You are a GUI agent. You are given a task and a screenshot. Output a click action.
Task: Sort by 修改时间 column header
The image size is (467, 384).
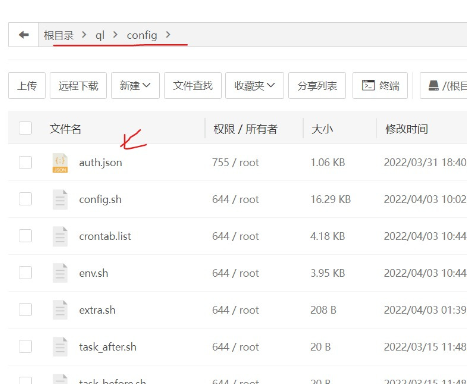pyautogui.click(x=407, y=129)
